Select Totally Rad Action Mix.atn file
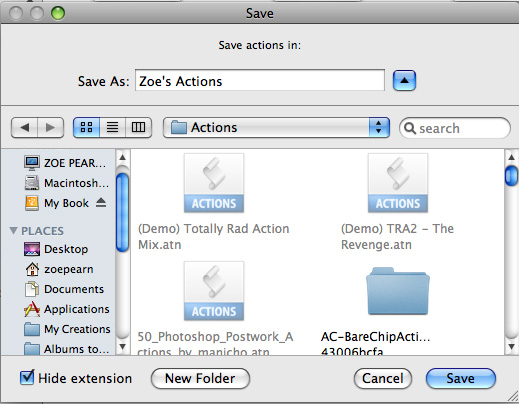 click(x=214, y=183)
